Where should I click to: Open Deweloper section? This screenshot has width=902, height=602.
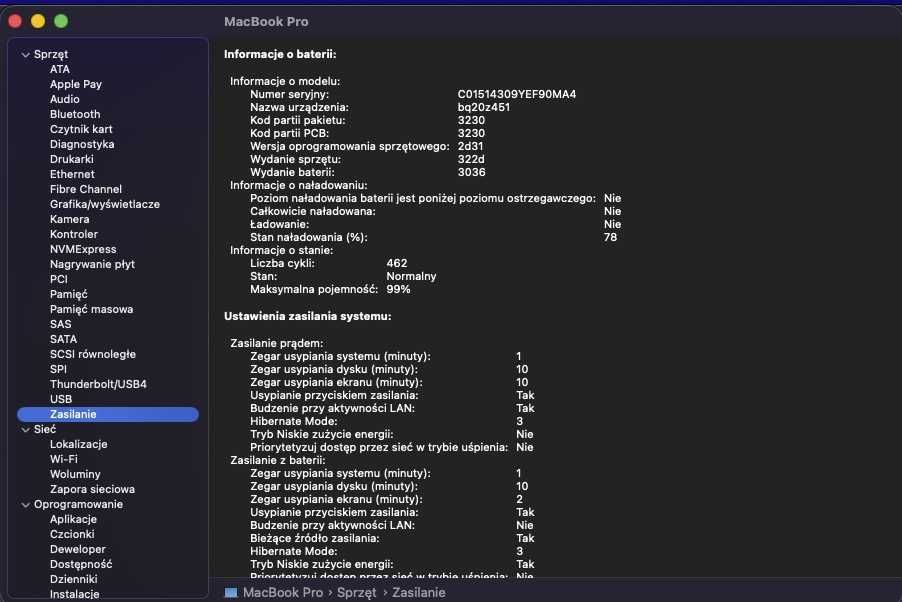(78, 549)
